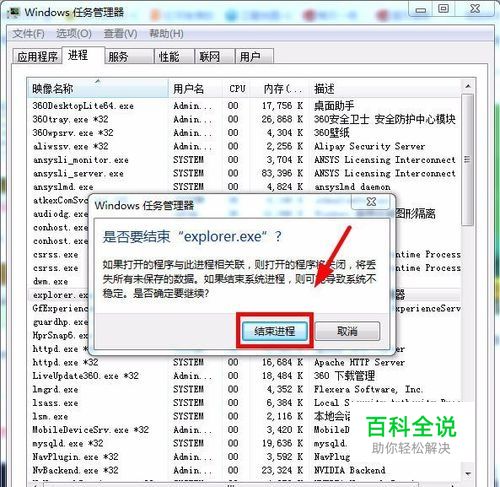Go to the 联网 tab

pos(214,56)
